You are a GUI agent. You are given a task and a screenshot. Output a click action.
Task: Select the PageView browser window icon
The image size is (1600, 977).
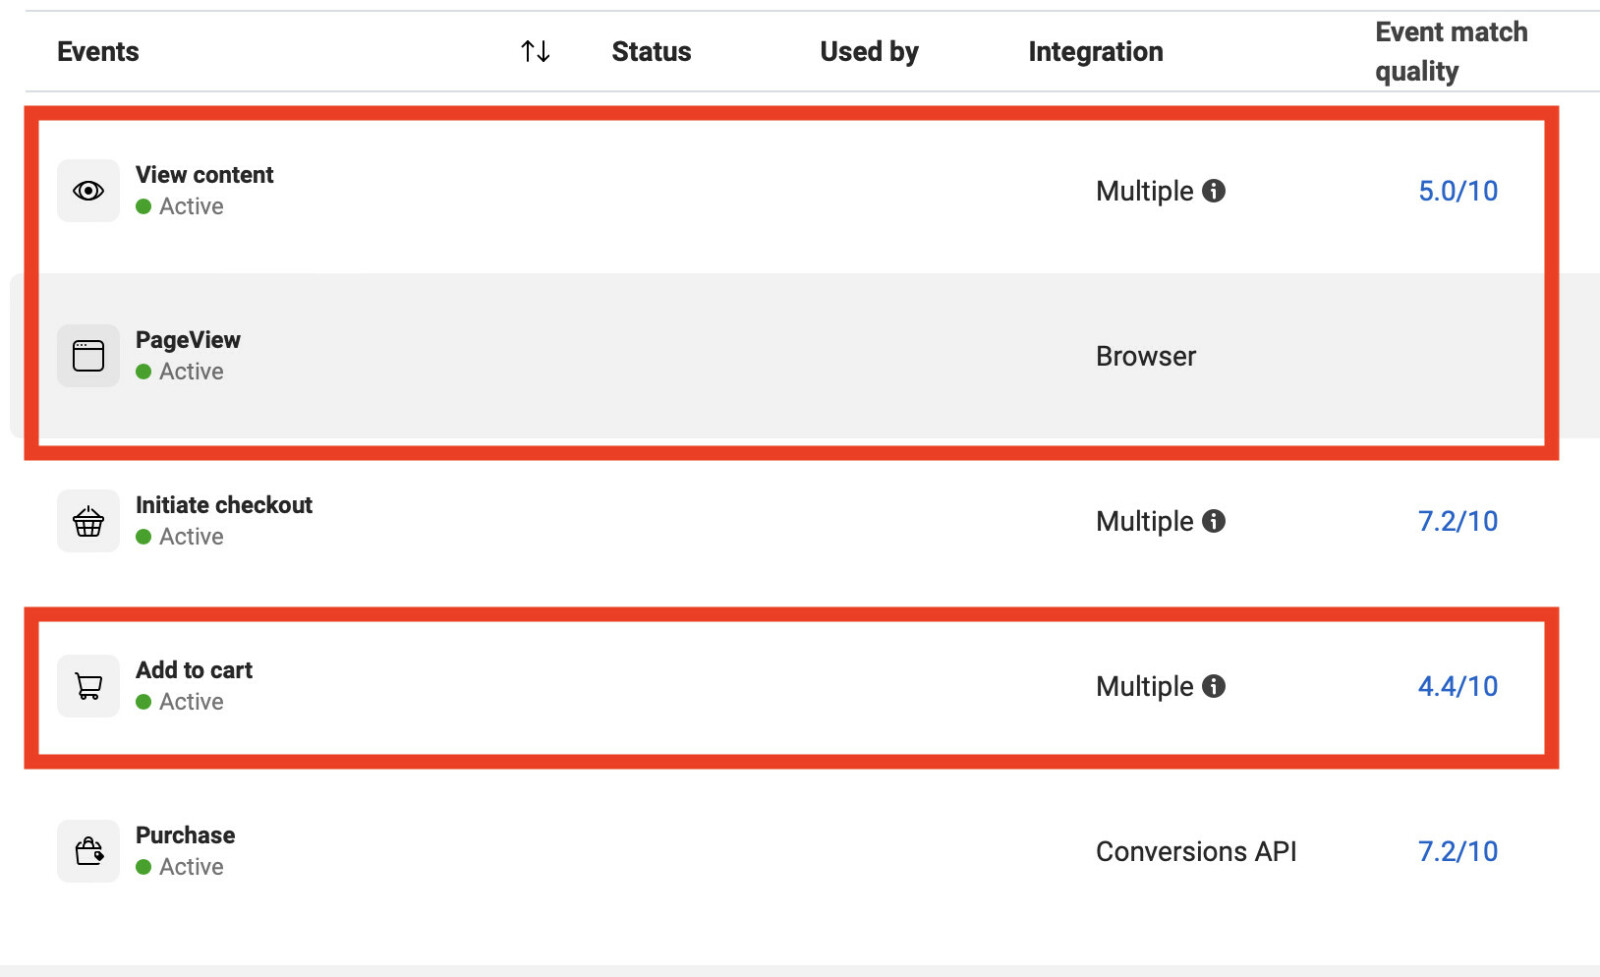coord(88,355)
